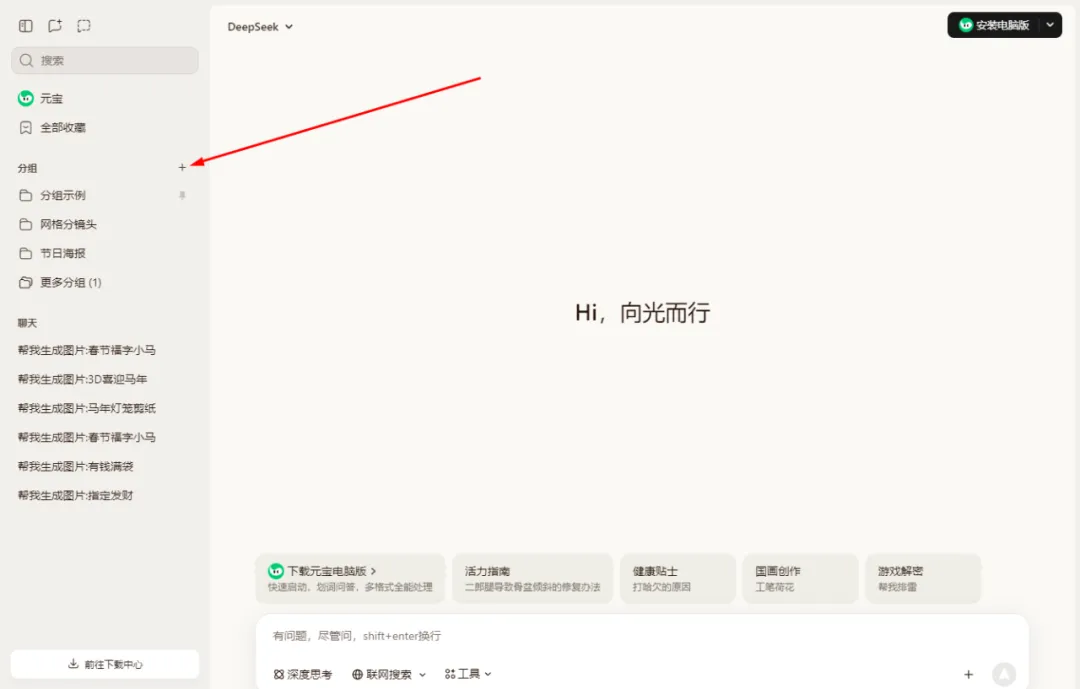Image resolution: width=1080 pixels, height=689 pixels.
Task: Select the 活力指南 suggestion card
Action: (x=532, y=578)
